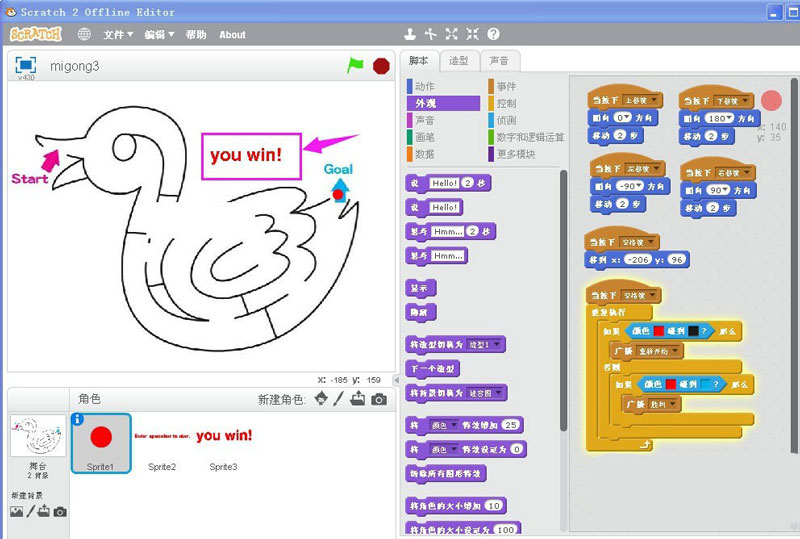800x539 pixels.
Task: Click the y value field showing 96
Action: pos(677,259)
